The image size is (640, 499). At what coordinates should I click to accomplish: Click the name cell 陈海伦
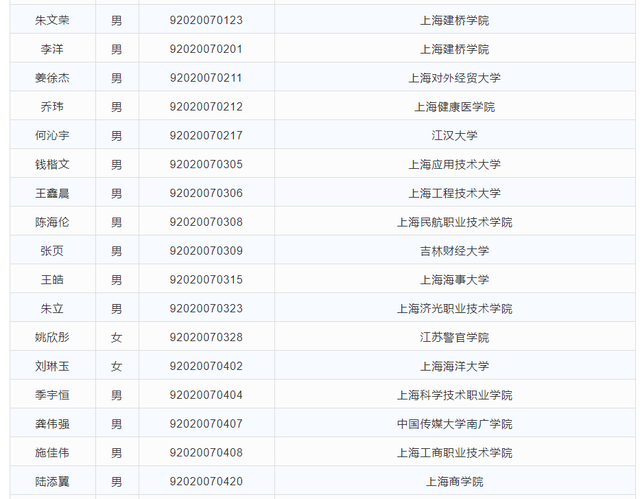(52, 222)
